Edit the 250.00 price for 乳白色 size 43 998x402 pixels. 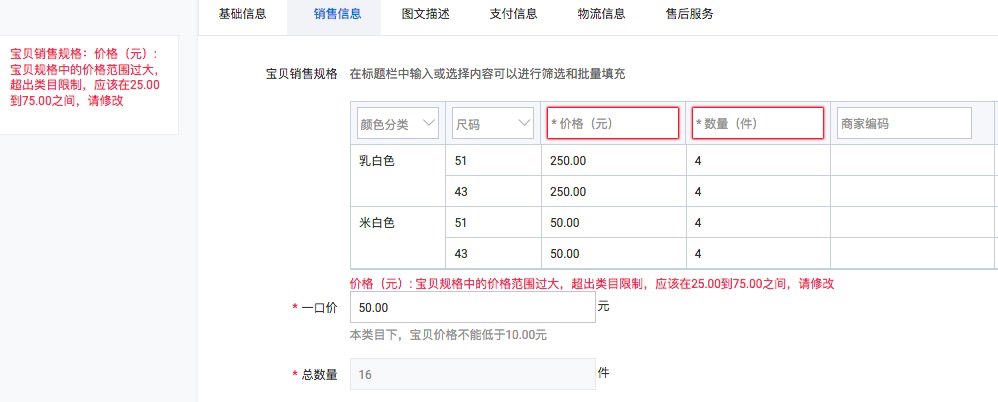tap(613, 192)
